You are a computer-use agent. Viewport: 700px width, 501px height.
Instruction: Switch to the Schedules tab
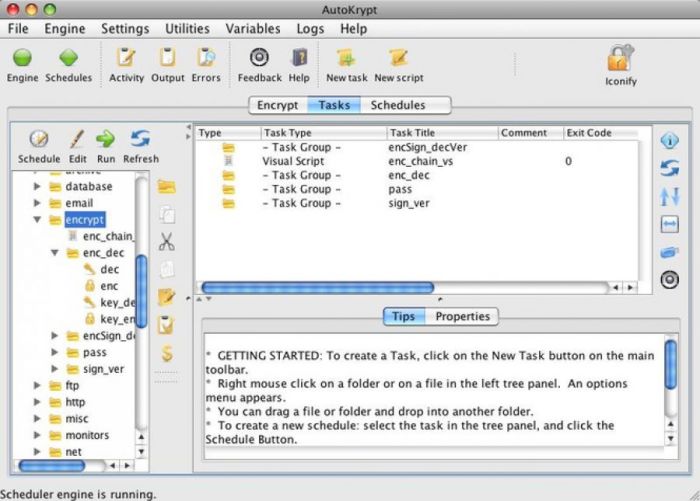coord(398,105)
